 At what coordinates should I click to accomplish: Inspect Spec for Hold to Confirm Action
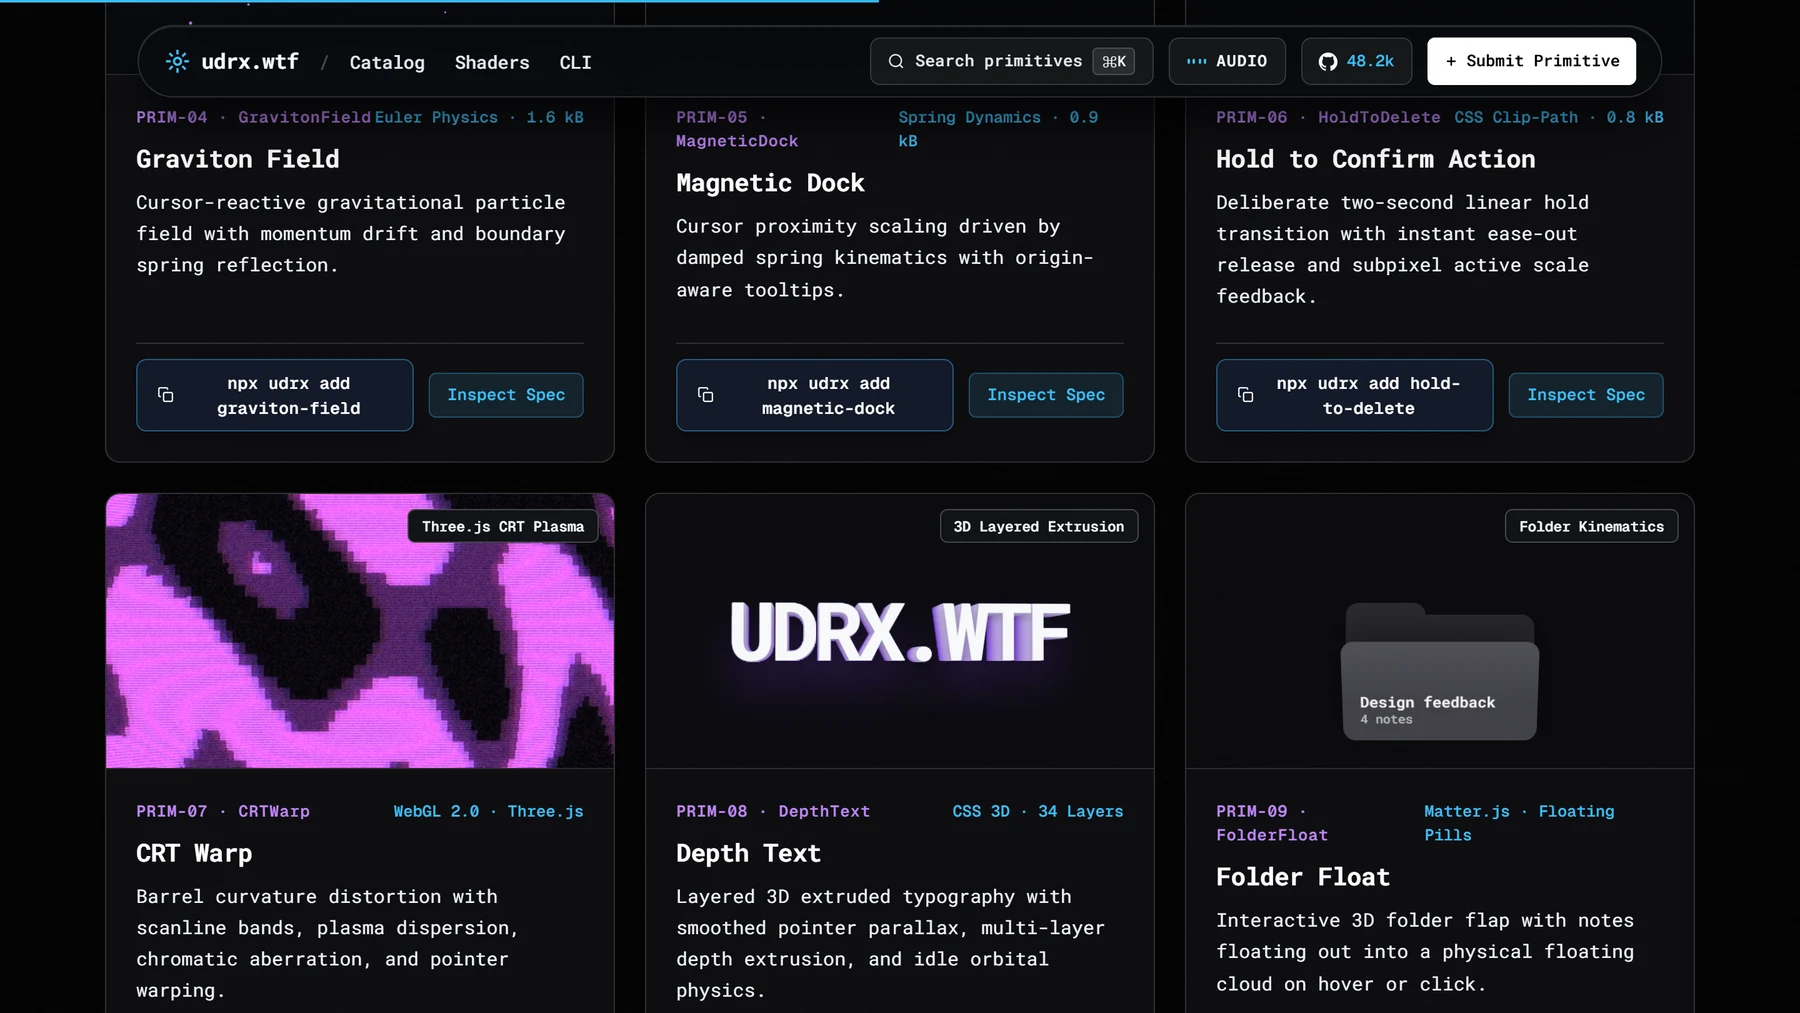(x=1586, y=395)
